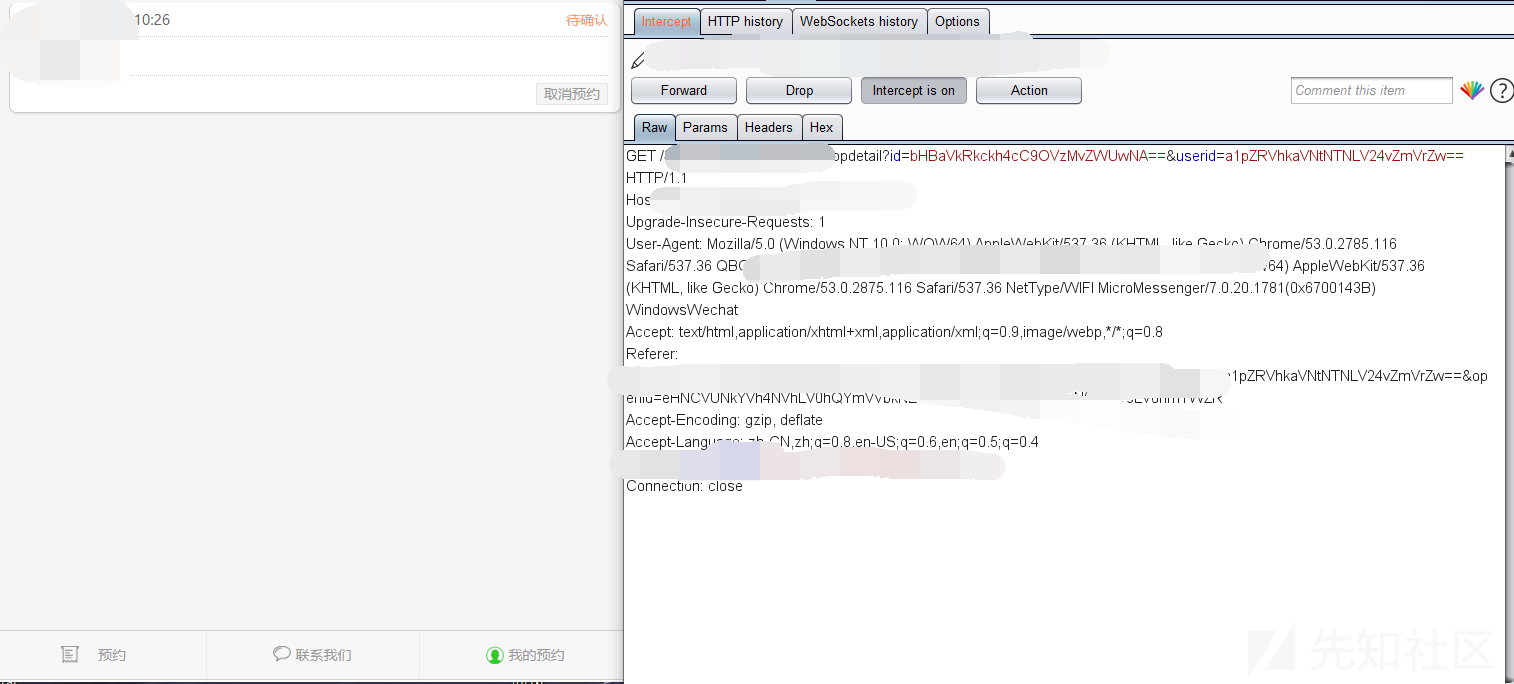Click the 待确认 status label
Screen dimensions: 1514x684
(x=587, y=20)
